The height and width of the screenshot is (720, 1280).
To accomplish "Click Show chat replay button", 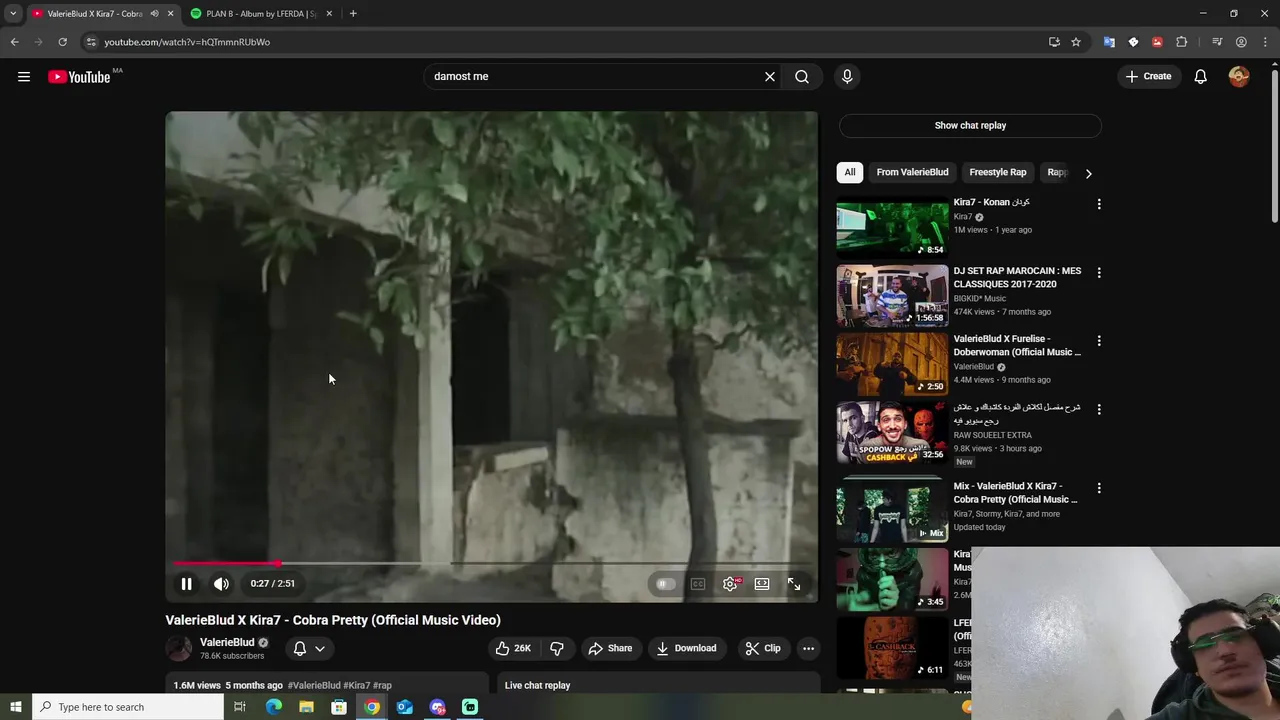I will pos(970,125).
